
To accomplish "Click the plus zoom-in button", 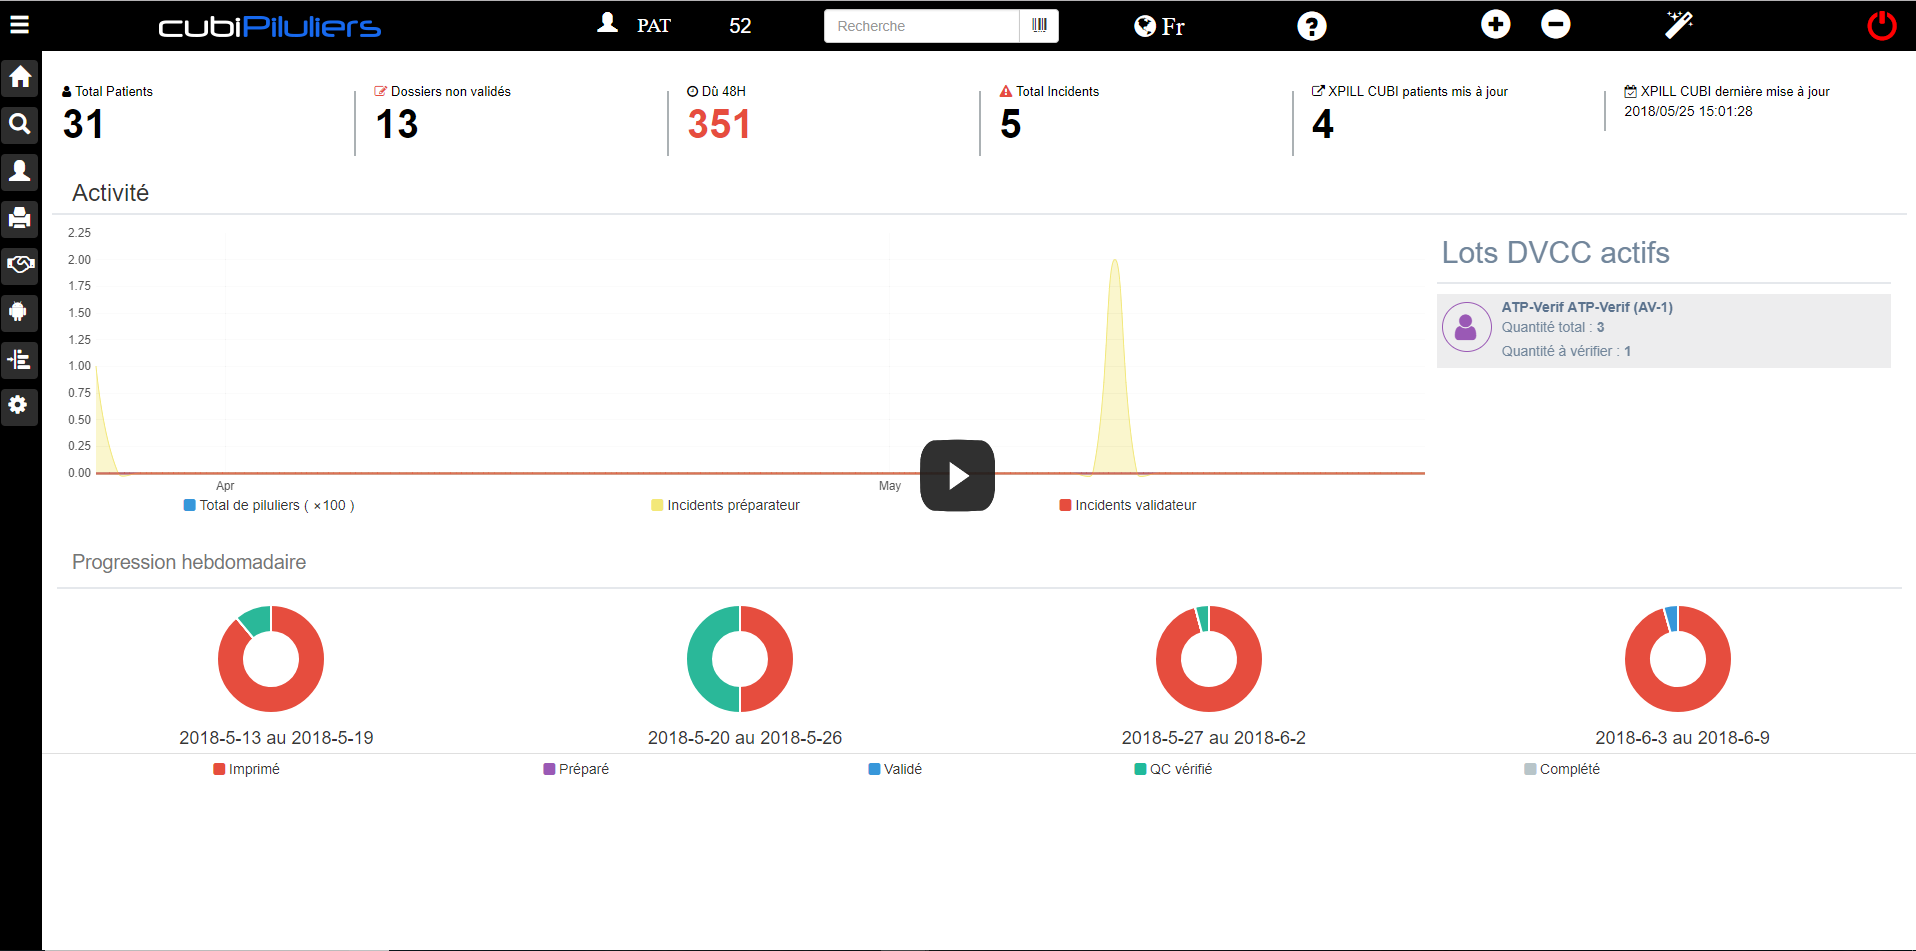I will click(1496, 24).
